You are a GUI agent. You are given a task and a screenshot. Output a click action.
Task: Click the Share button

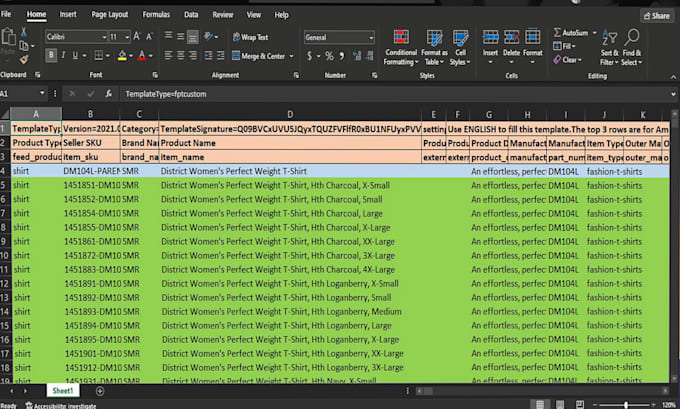[x=656, y=16]
